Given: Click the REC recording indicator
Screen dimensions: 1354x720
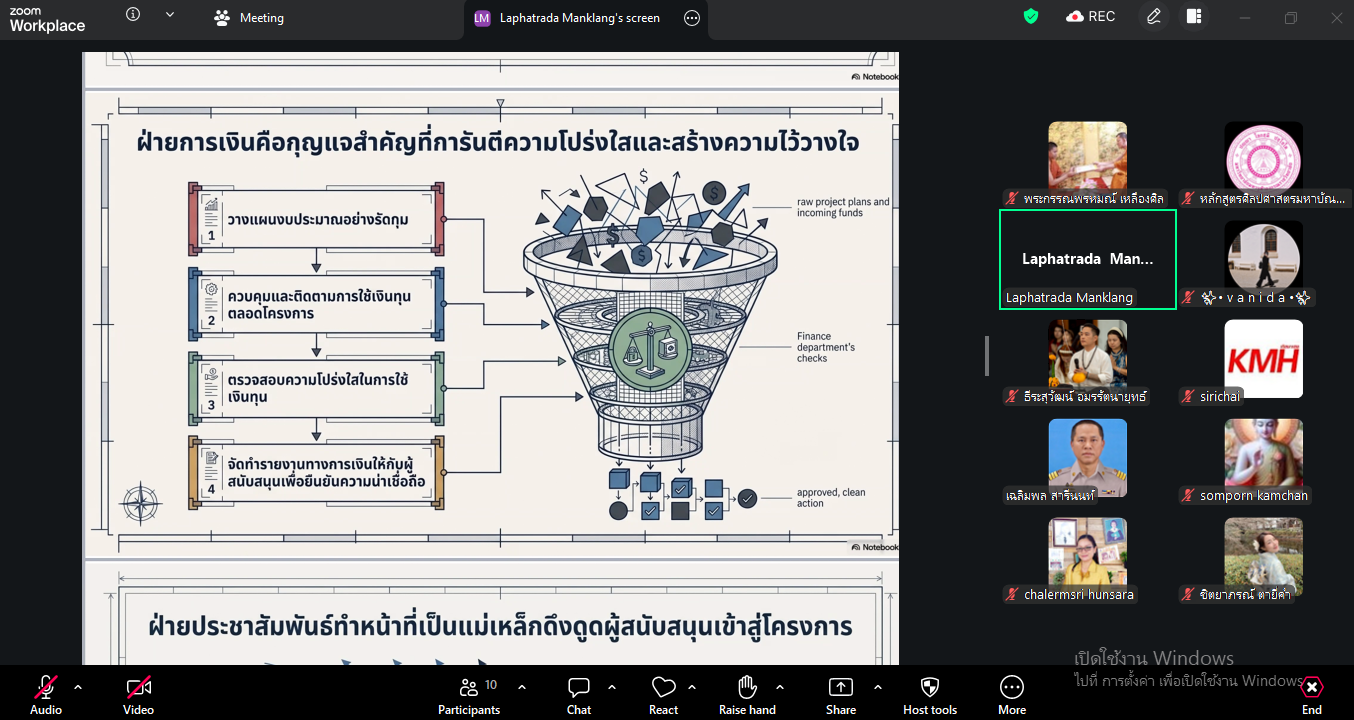Looking at the screenshot, I should click(1090, 16).
